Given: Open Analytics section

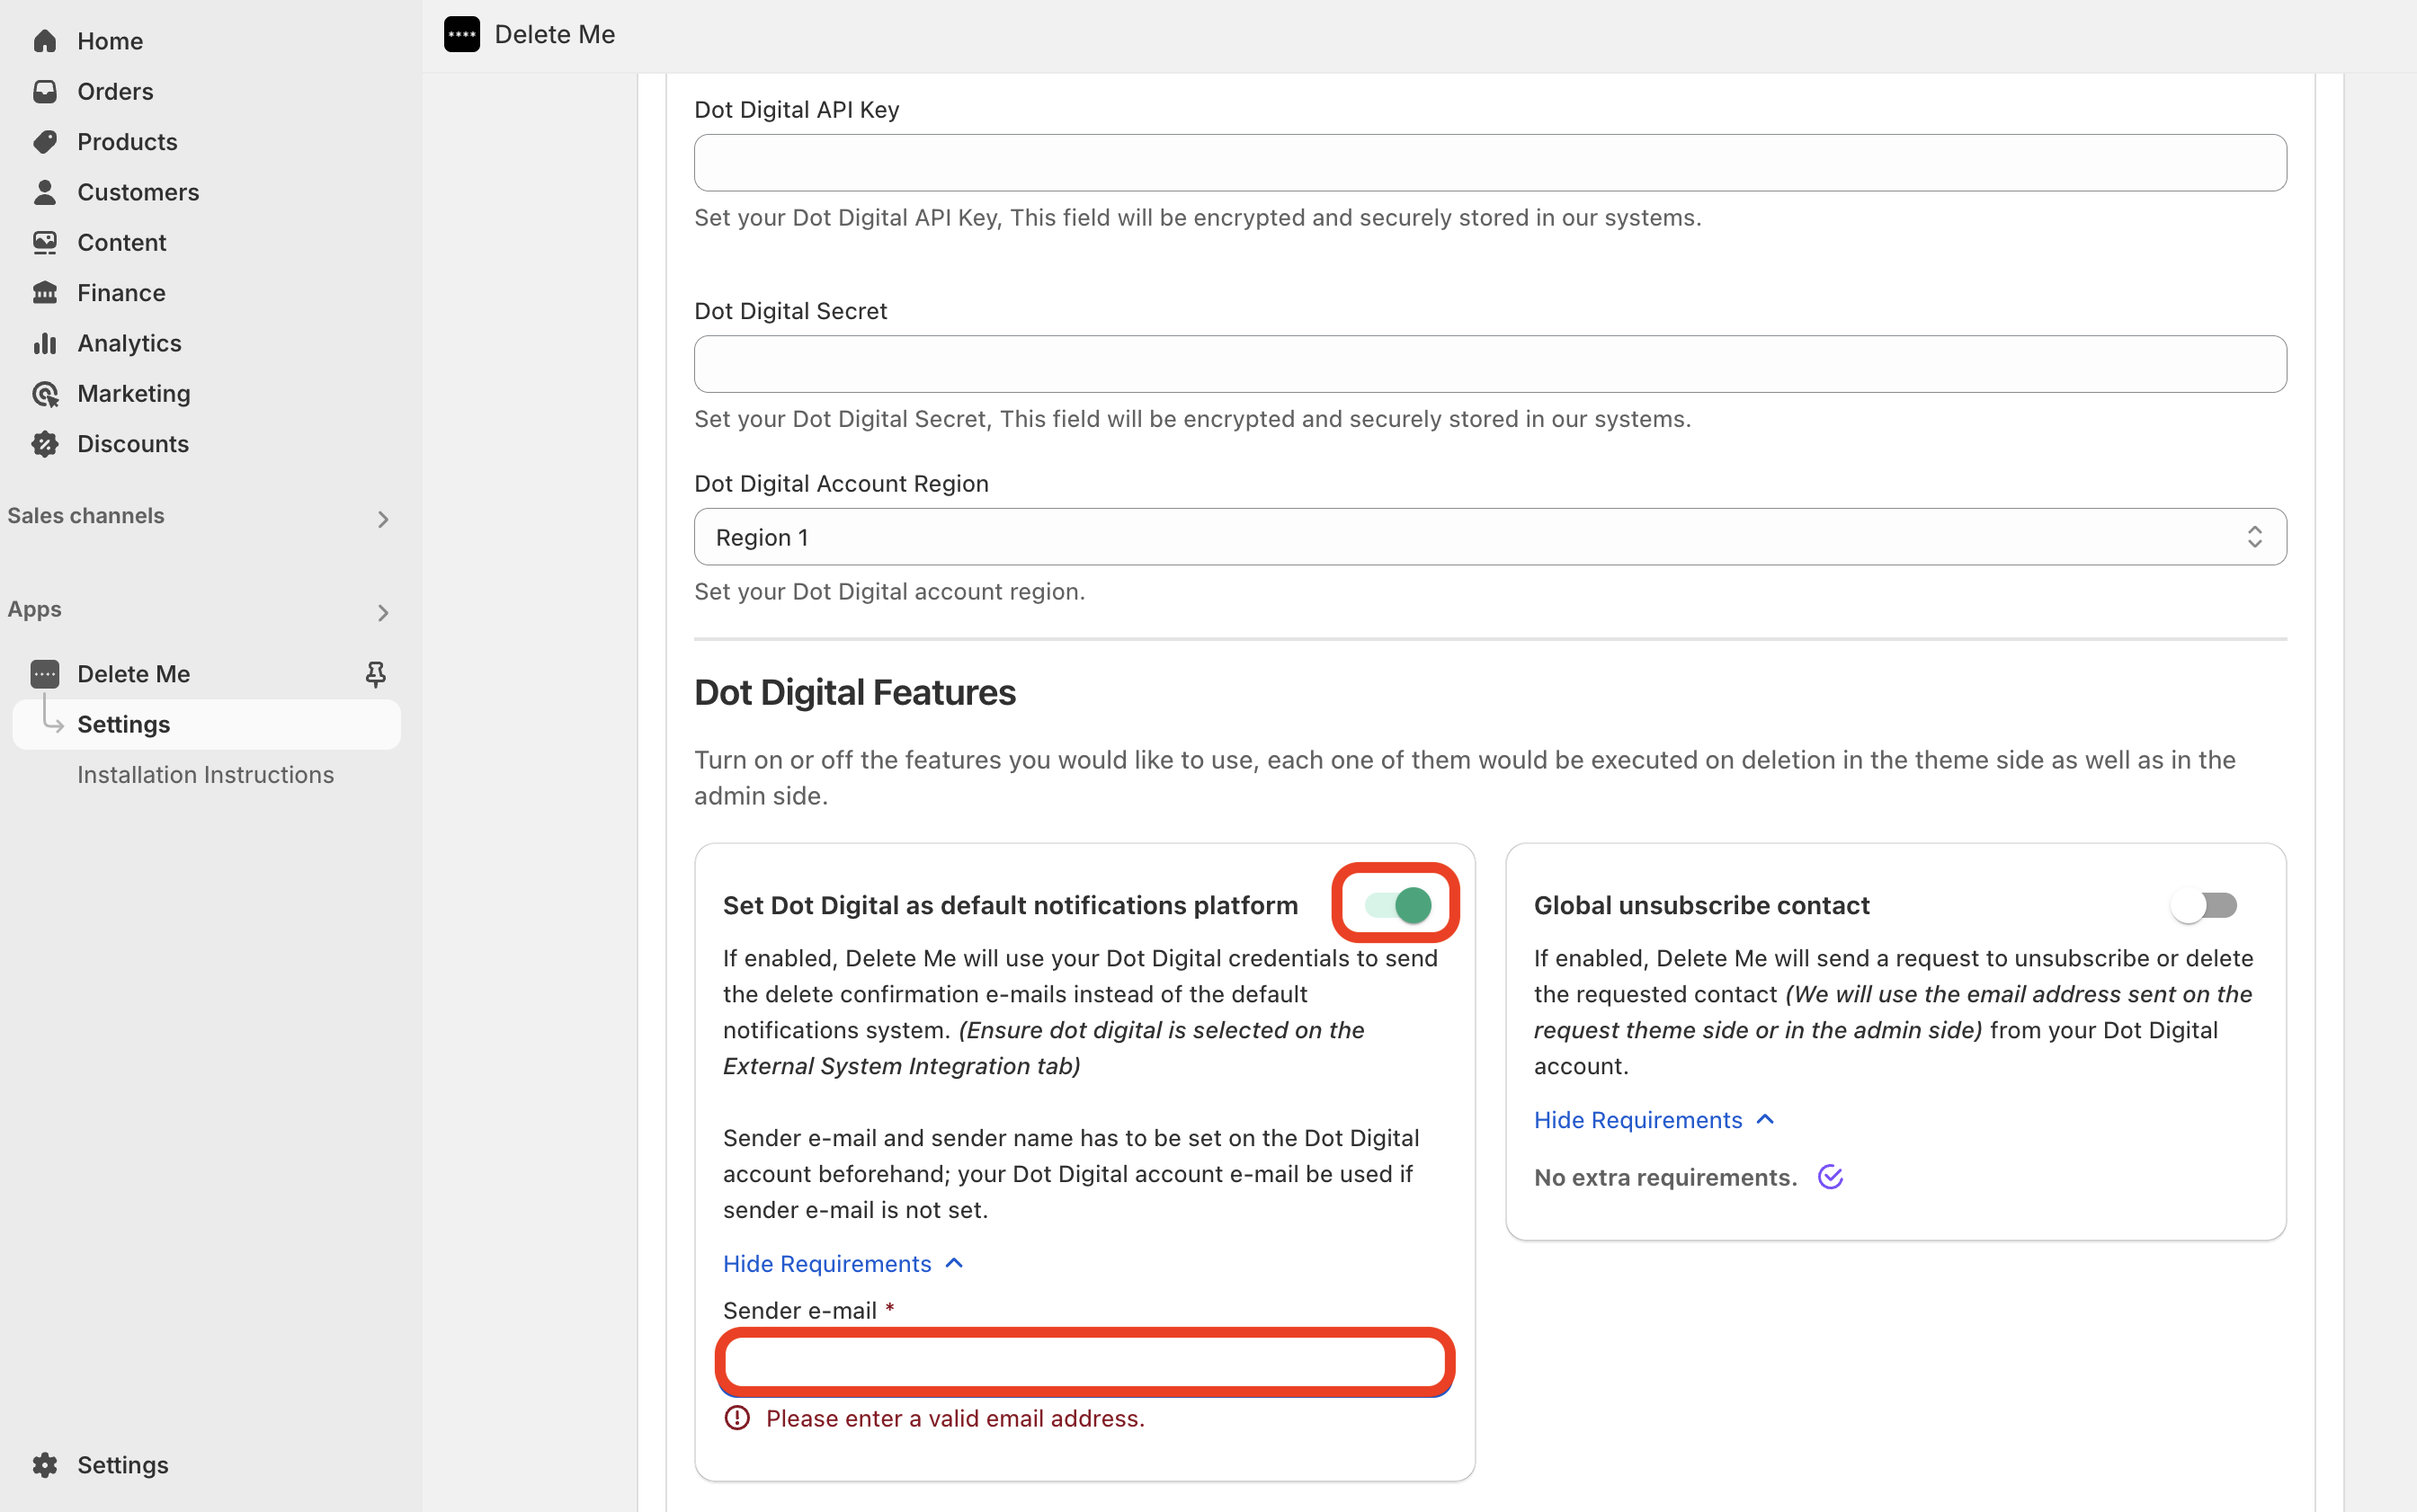Looking at the screenshot, I should 129,343.
